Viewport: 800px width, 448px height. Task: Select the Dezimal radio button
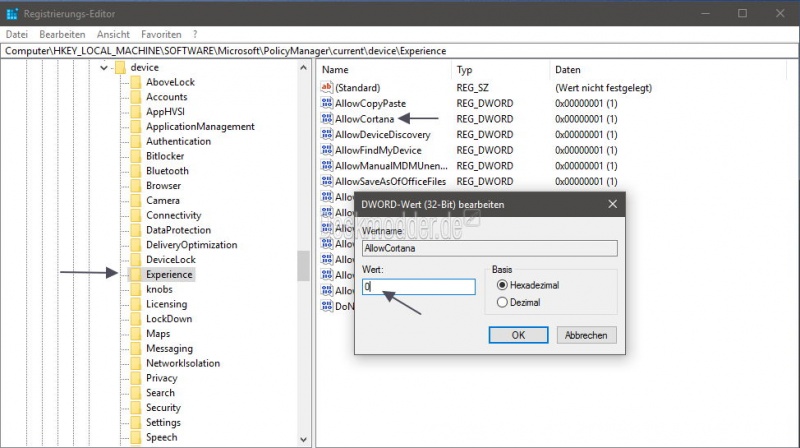(502, 303)
